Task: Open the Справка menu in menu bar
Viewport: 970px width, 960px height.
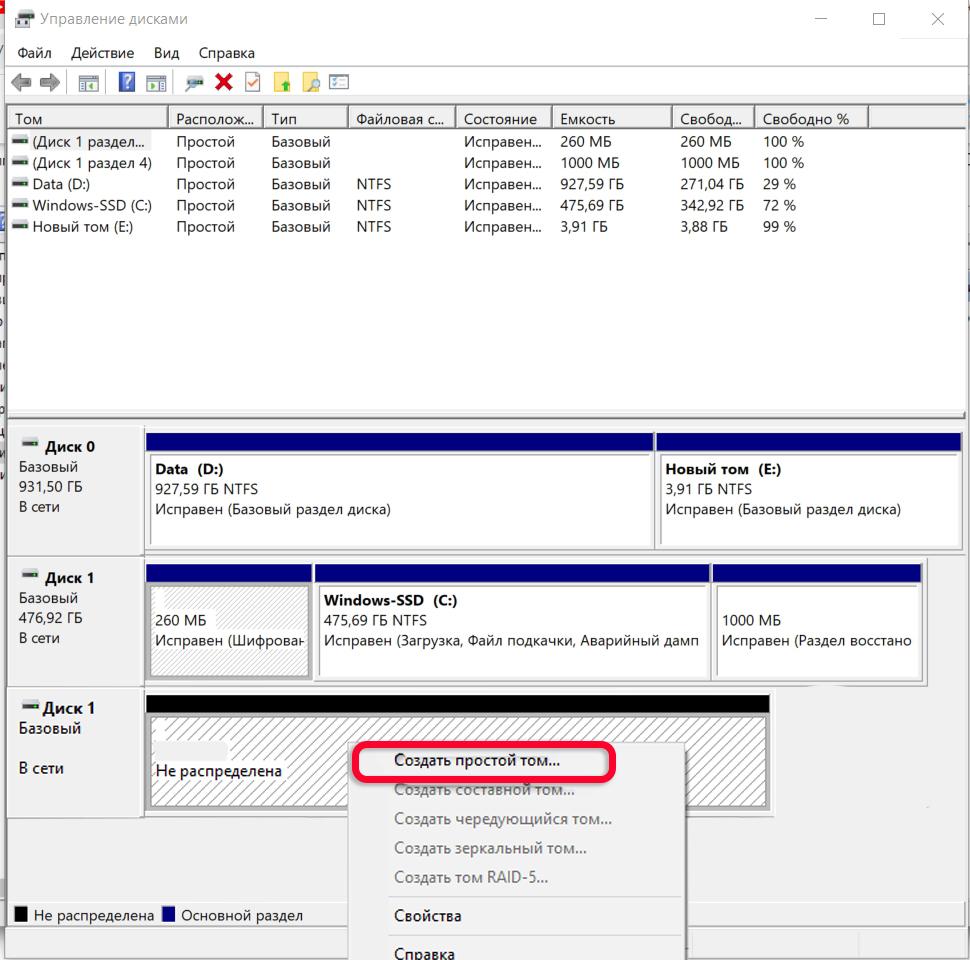Action: tap(226, 53)
